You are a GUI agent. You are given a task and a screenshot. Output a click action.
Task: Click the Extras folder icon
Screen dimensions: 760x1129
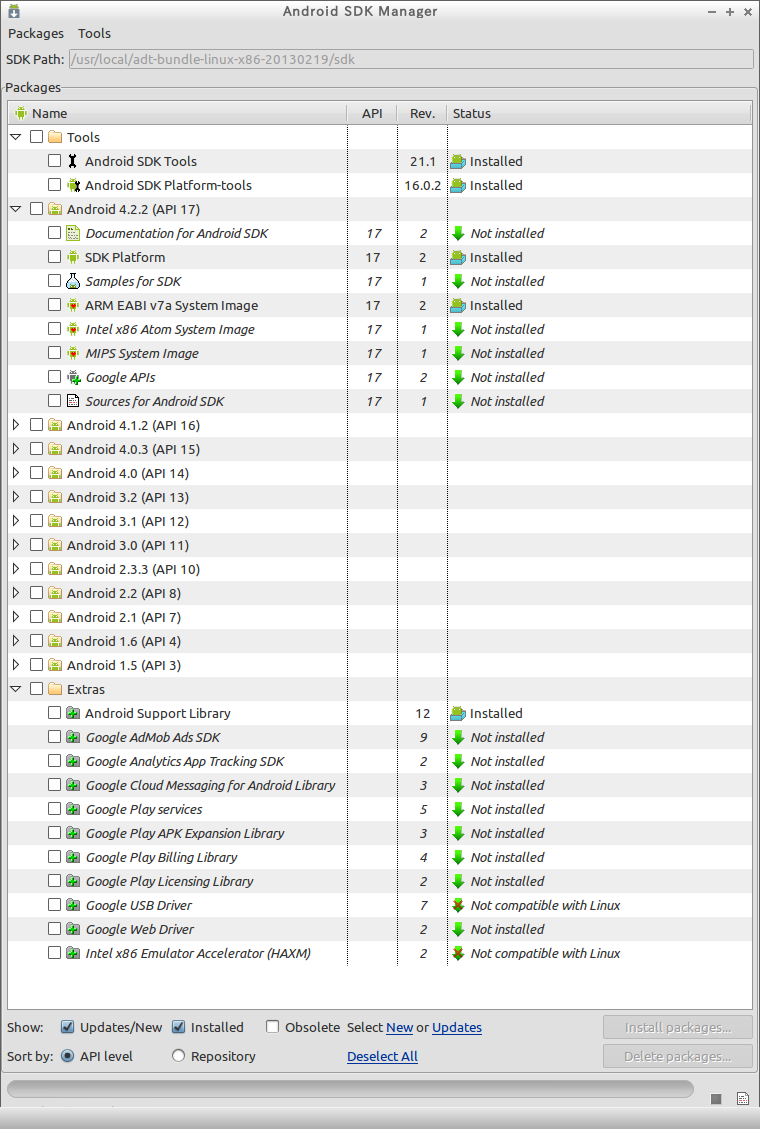[55, 689]
